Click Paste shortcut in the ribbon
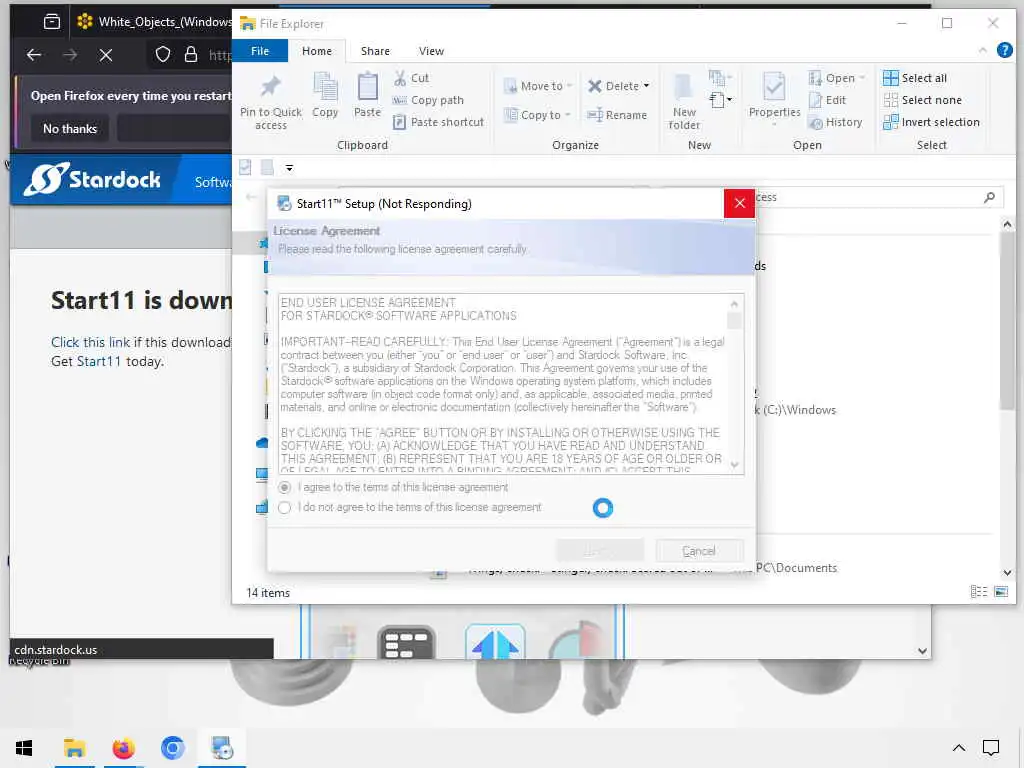This screenshot has width=1024, height=768. point(438,122)
